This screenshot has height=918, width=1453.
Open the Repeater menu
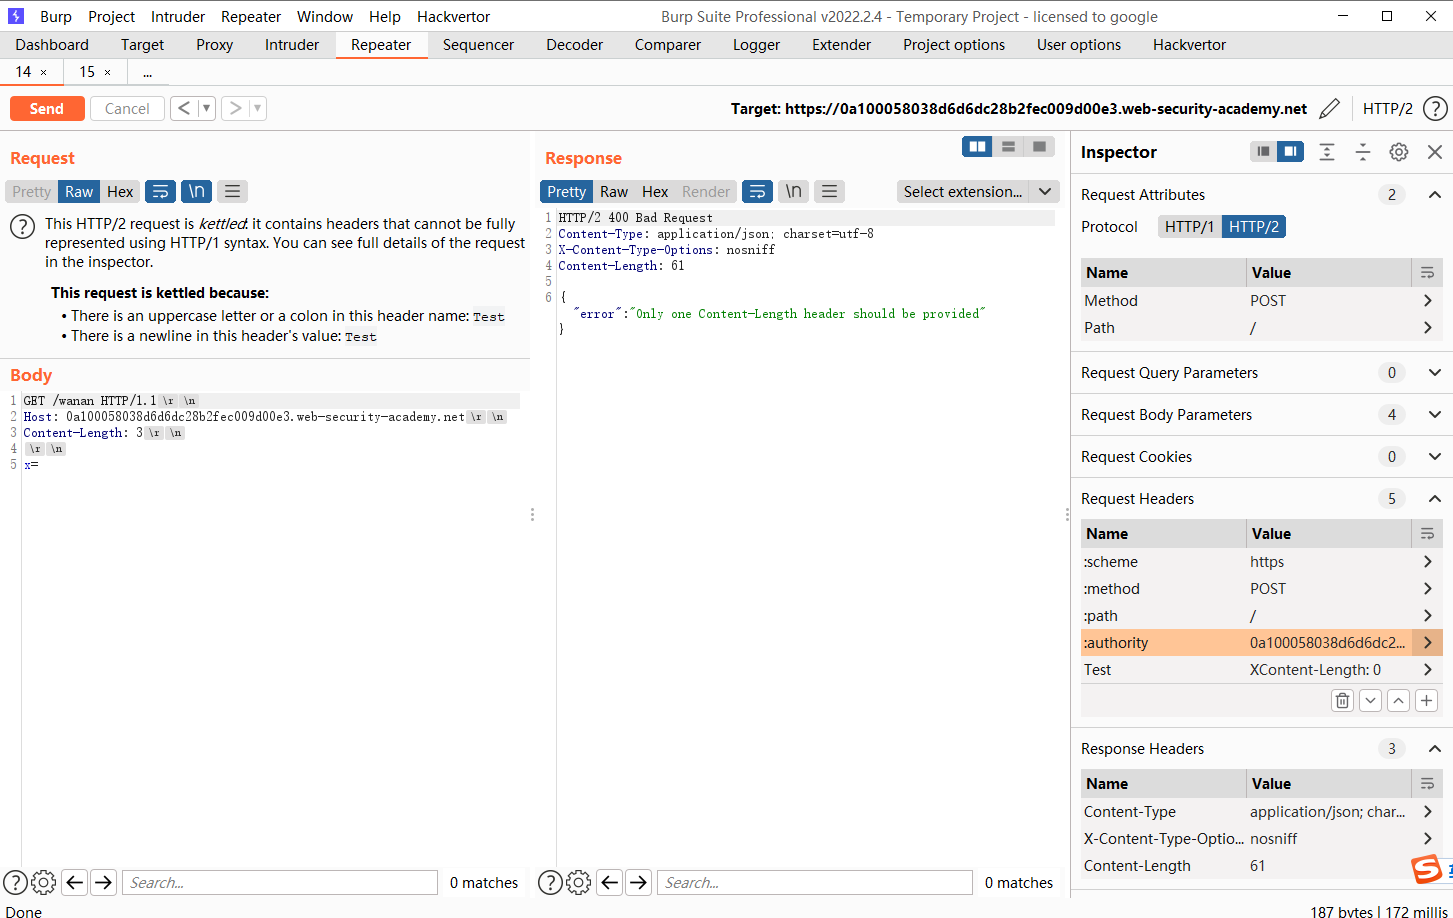(x=250, y=16)
